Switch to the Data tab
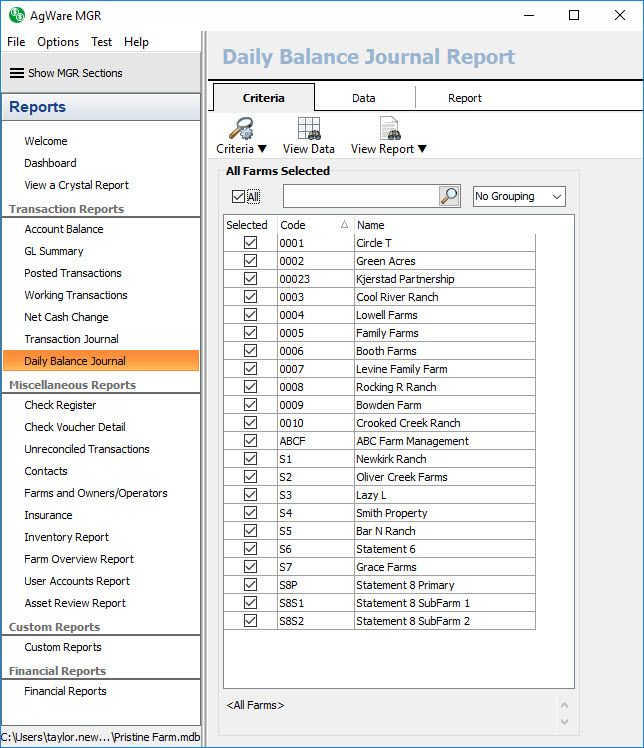 (x=364, y=98)
